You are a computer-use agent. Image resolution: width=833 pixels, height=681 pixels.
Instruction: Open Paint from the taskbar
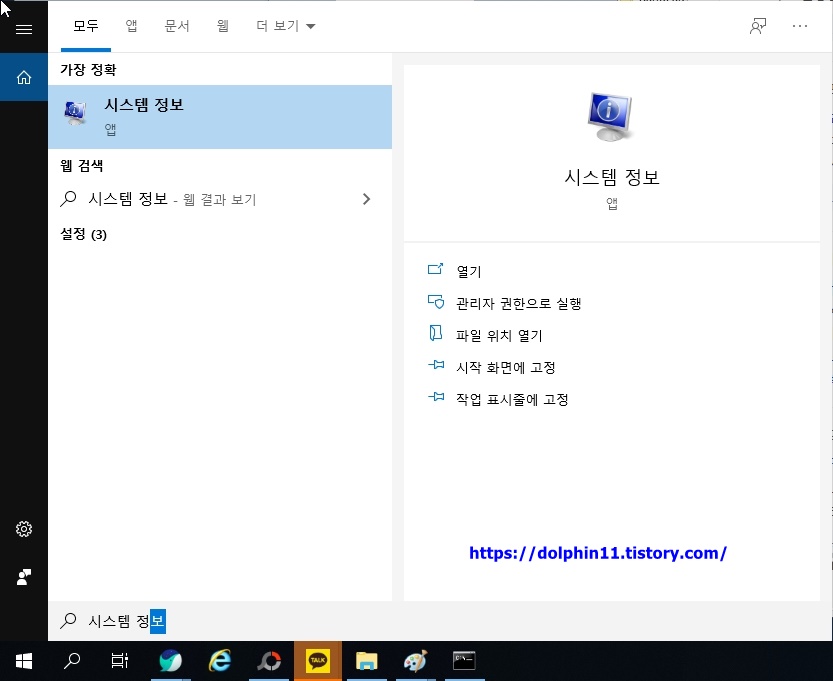pos(415,661)
